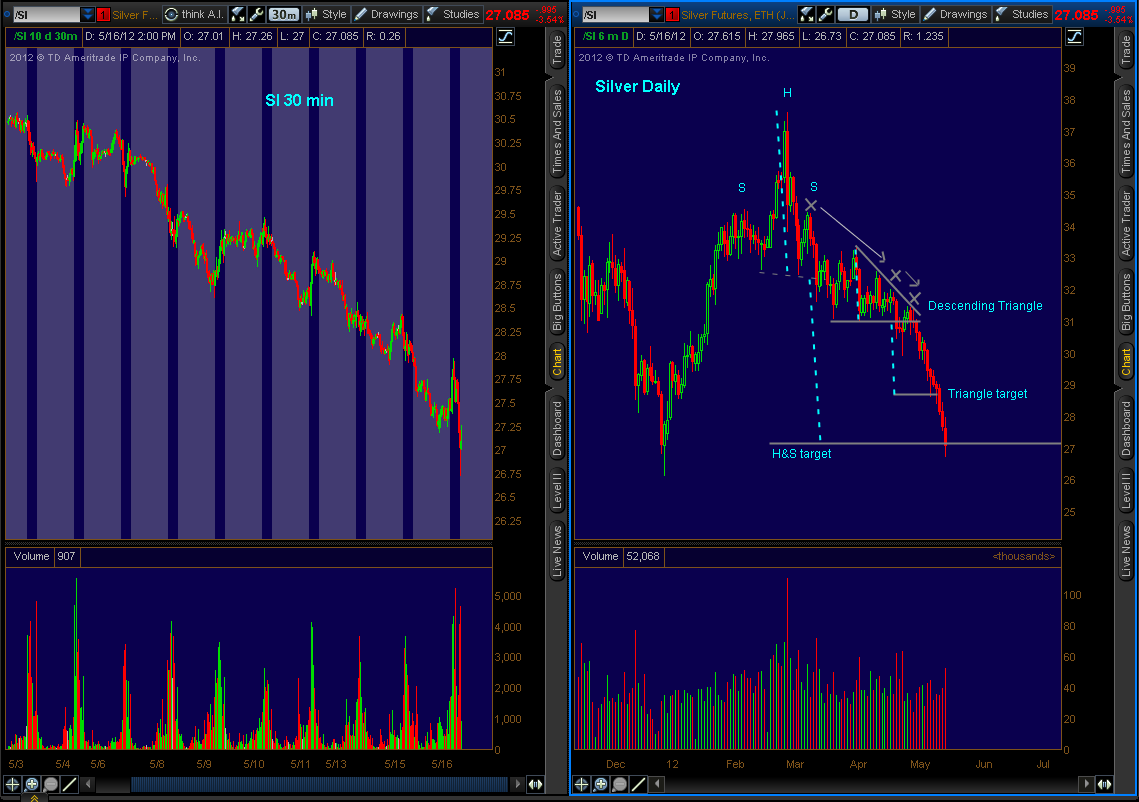Open think A.I. on the left chart
Screen dimensions: 1139x802
194,14
